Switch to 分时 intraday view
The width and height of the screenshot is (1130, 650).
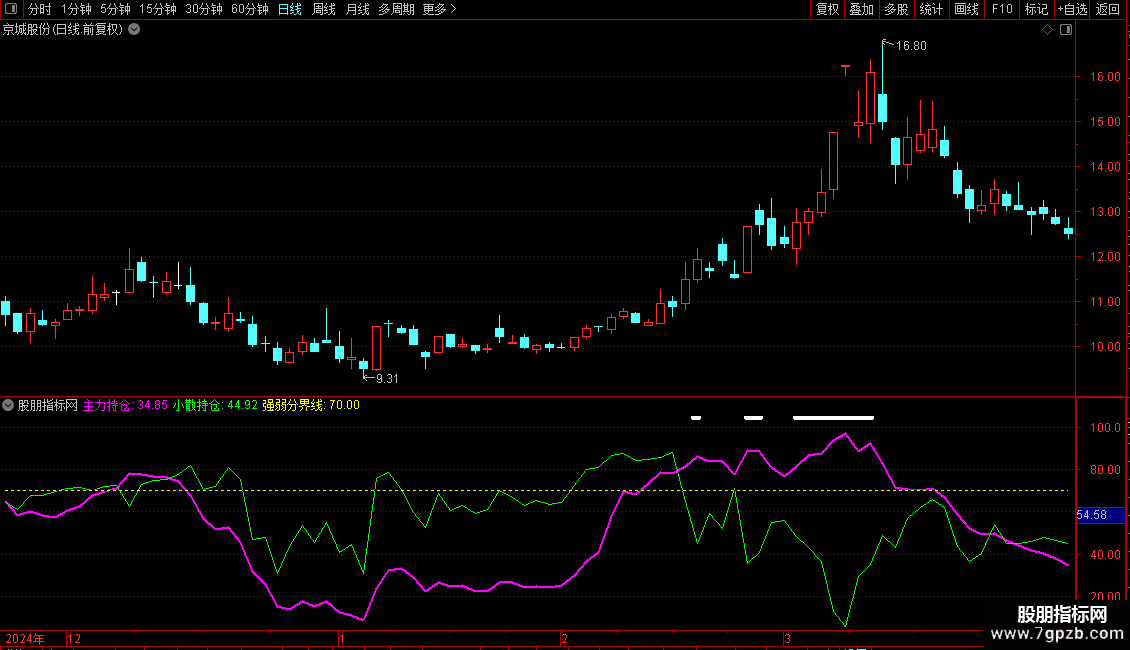pyautogui.click(x=40, y=9)
